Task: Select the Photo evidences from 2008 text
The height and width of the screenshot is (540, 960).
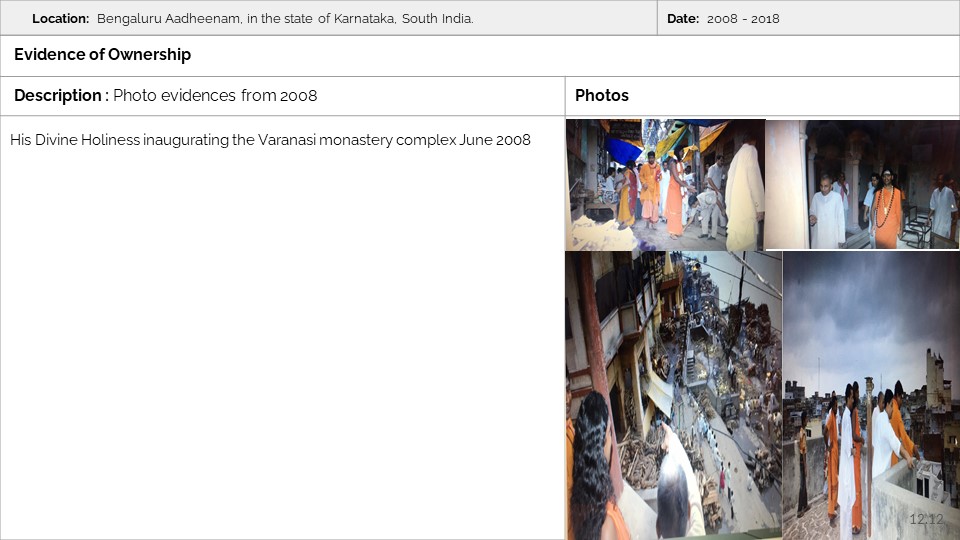Action: [215, 96]
